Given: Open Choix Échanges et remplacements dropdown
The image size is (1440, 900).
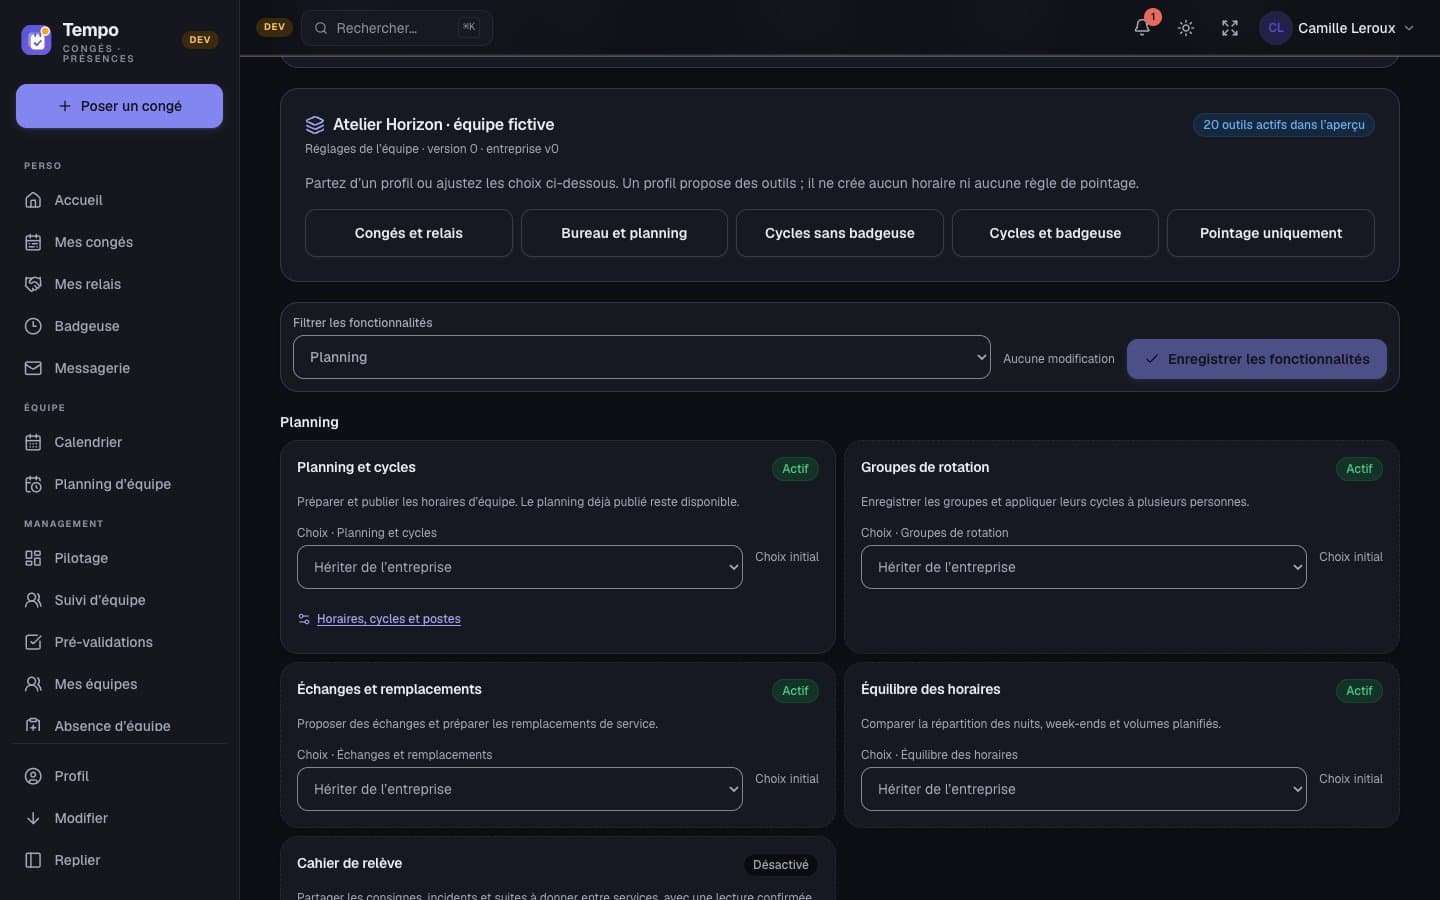Looking at the screenshot, I should (519, 789).
